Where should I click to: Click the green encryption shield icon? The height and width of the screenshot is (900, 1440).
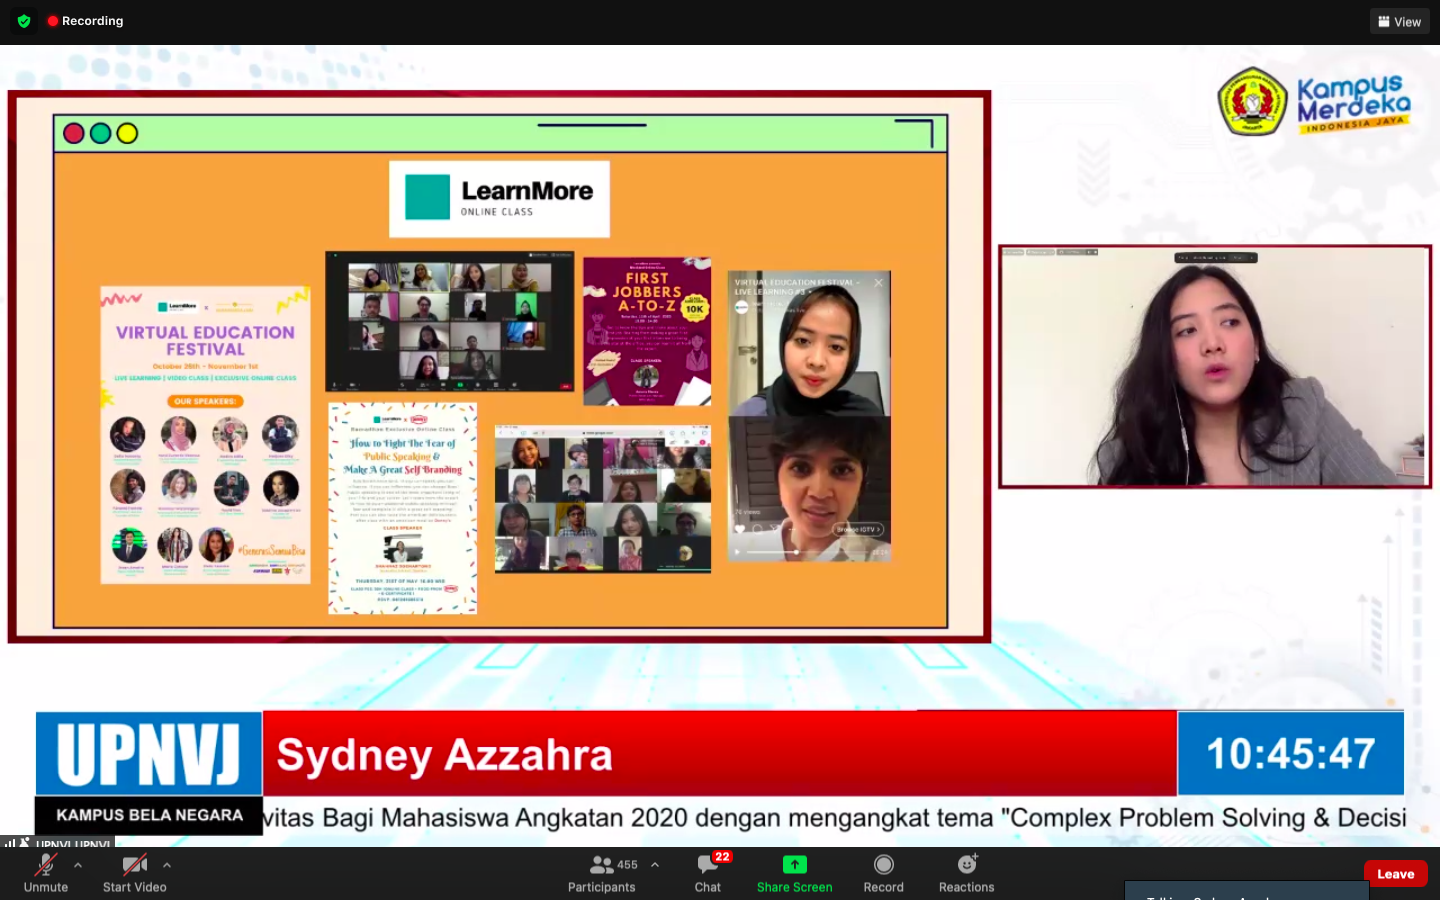pos(24,21)
